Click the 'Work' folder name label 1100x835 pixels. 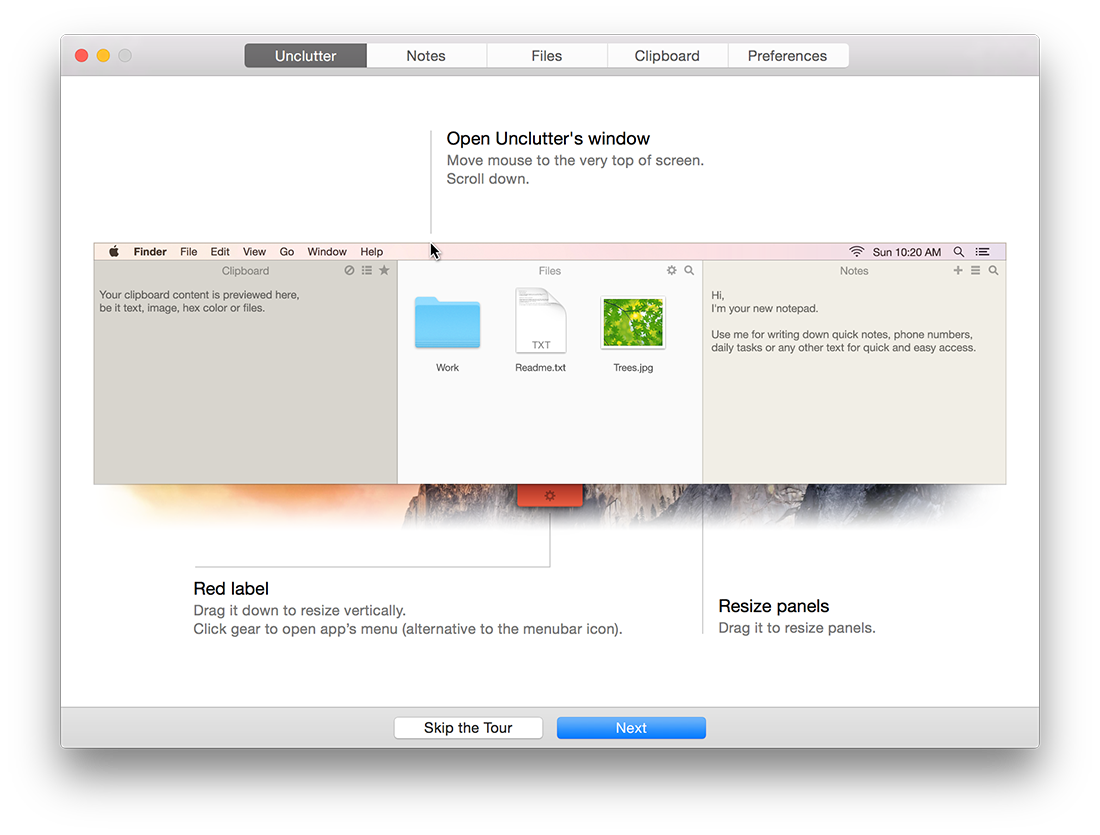(448, 368)
